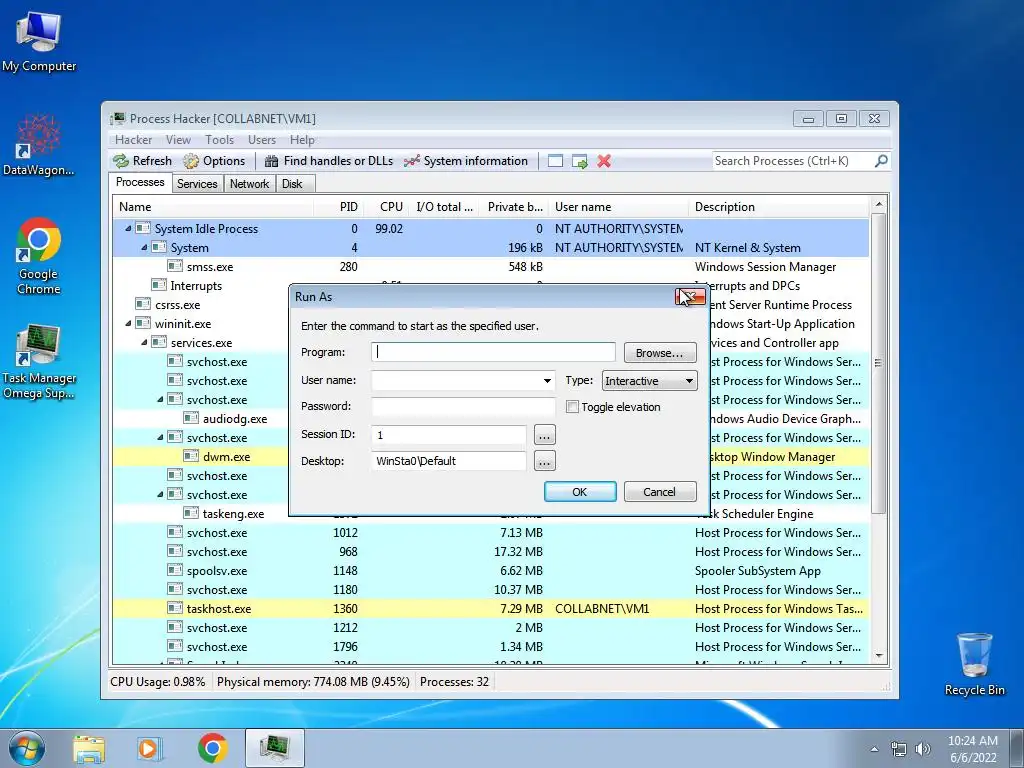Click the Browse... button
Viewport: 1024px width, 768px height.
(660, 353)
